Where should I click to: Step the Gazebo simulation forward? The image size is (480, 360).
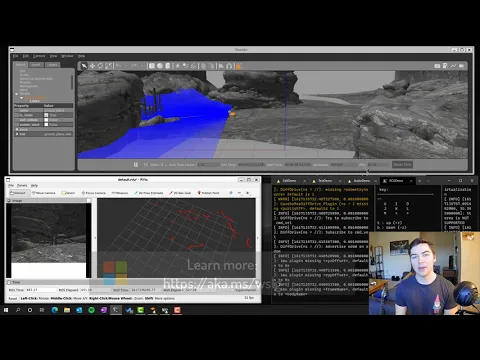tap(146, 165)
